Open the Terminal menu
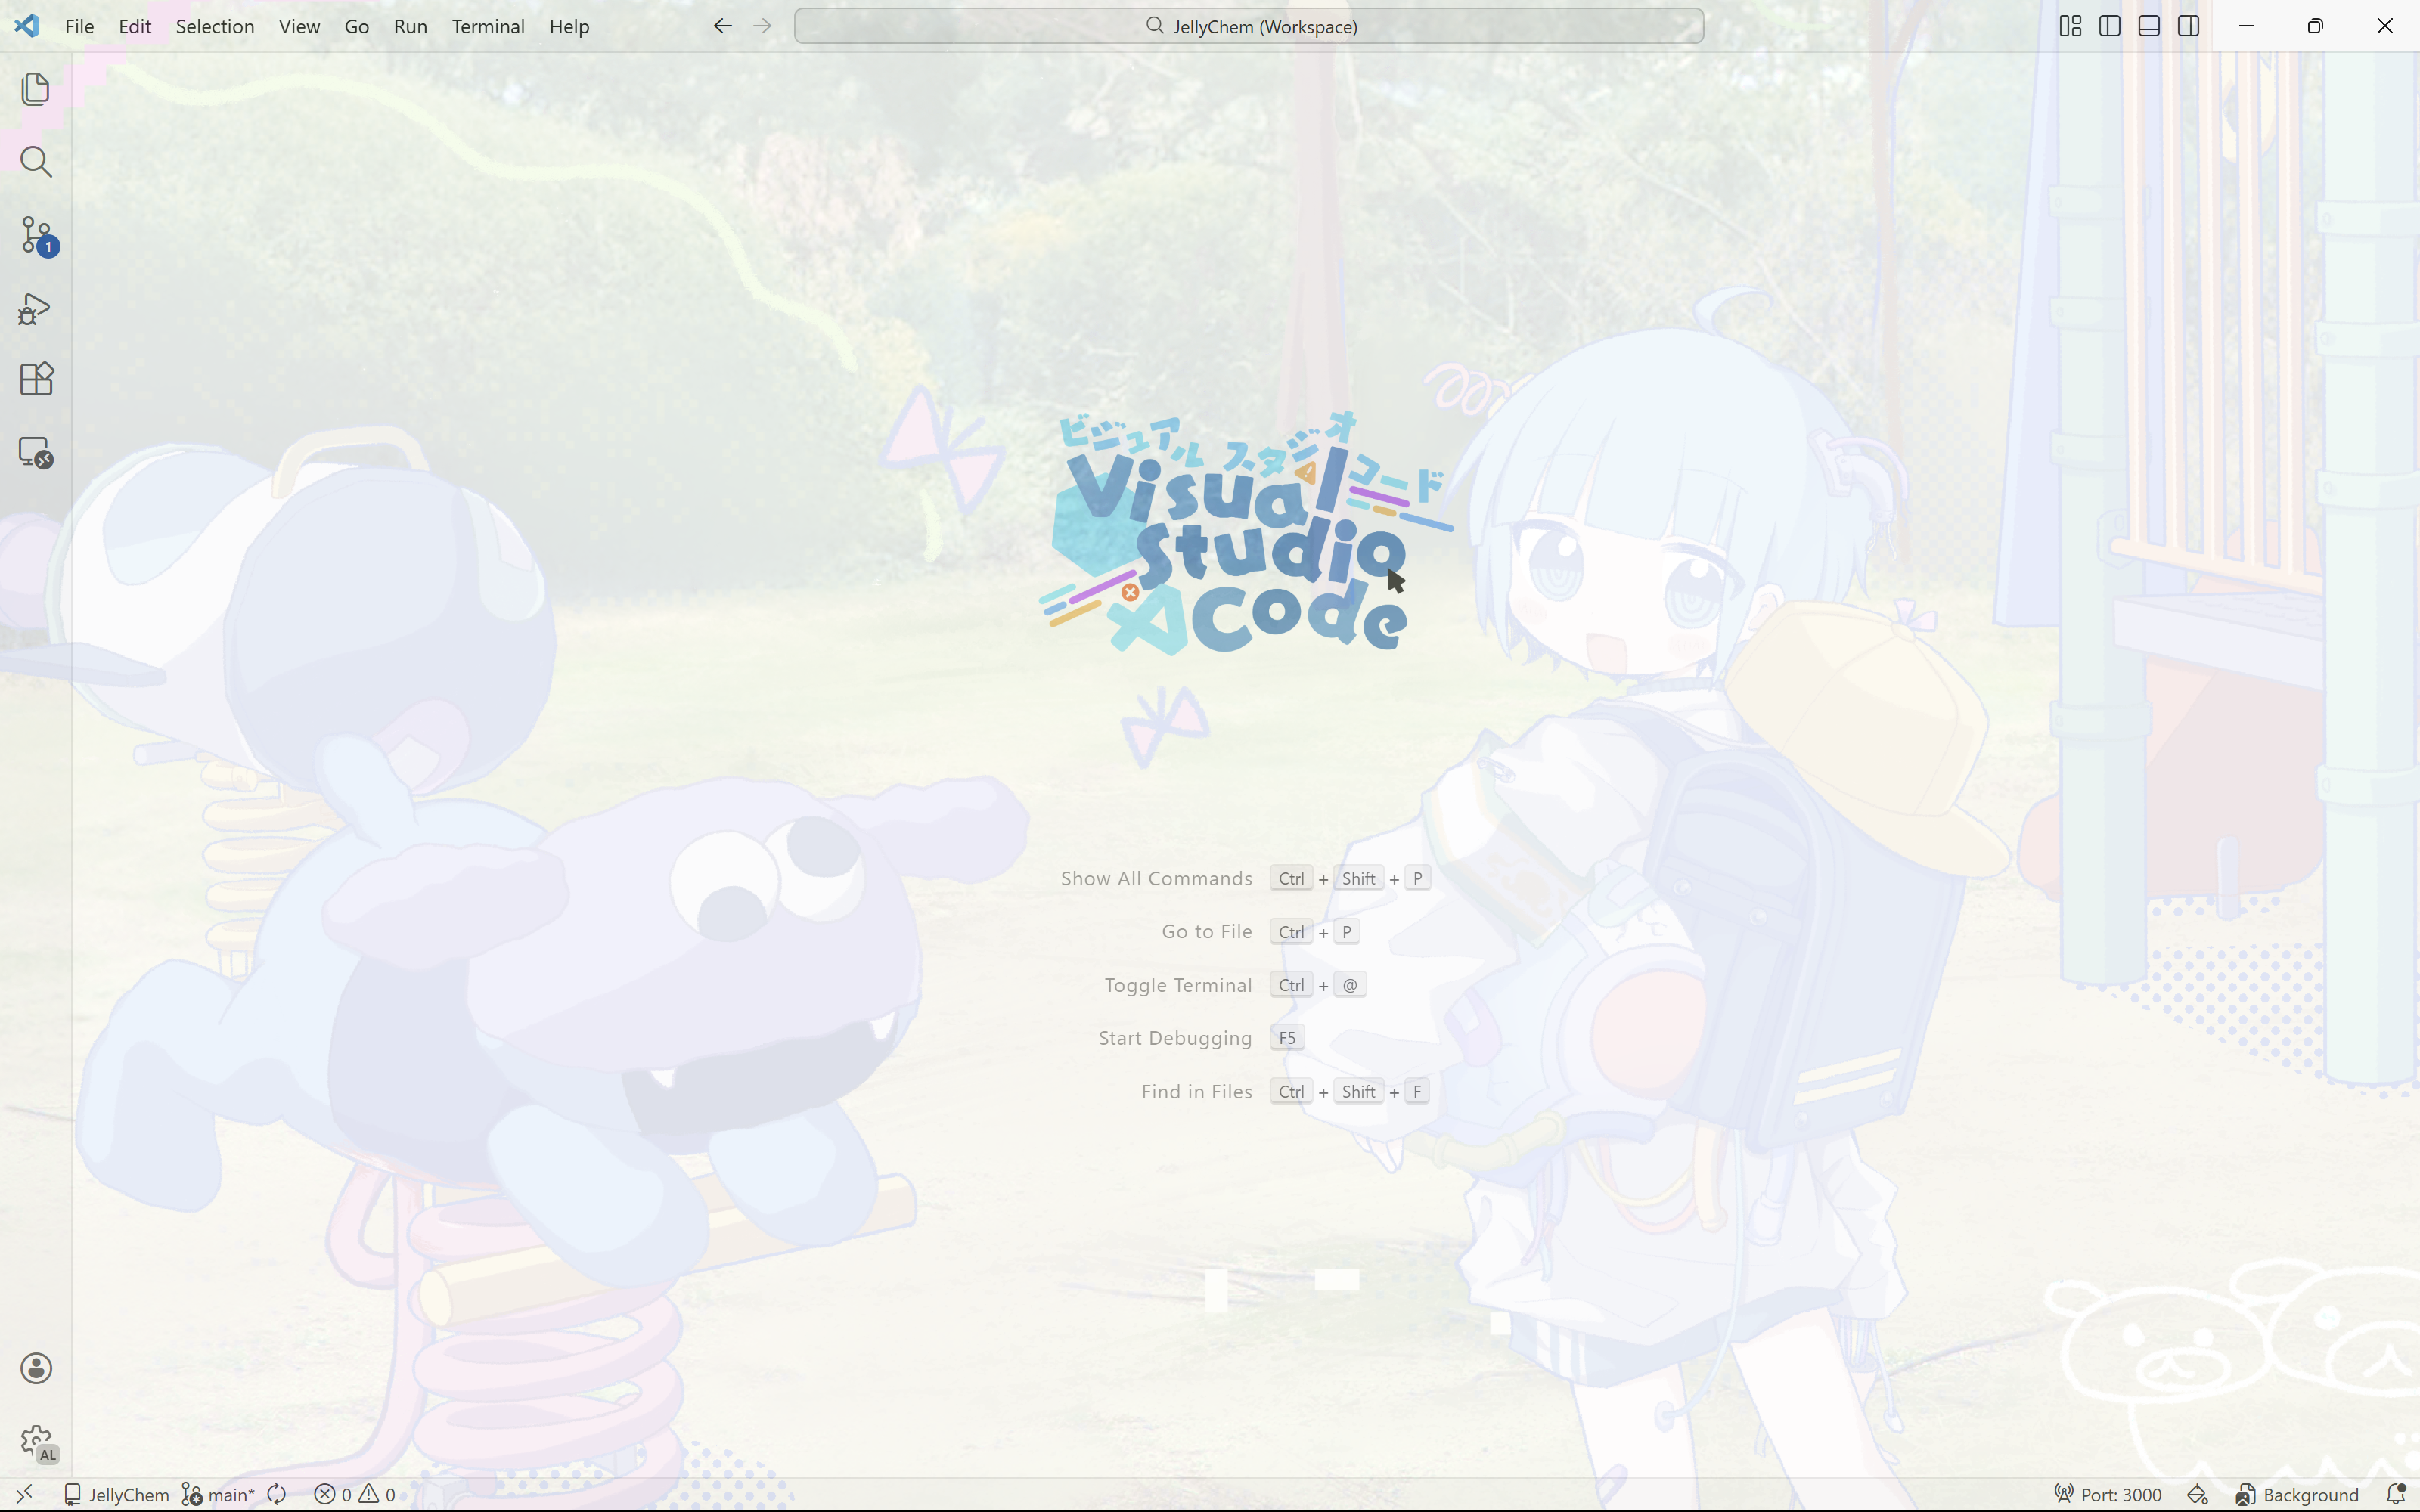This screenshot has width=2420, height=1512. click(x=488, y=27)
